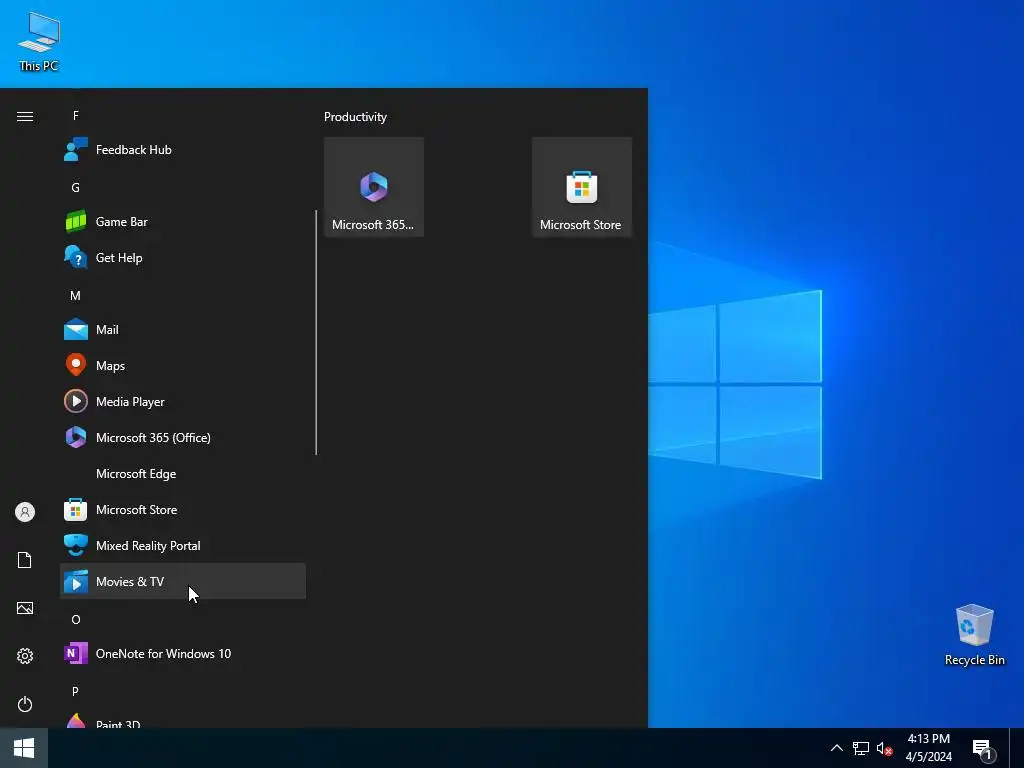Click the Microsoft 365 pinned tile
The width and height of the screenshot is (1024, 768).
[x=374, y=187]
